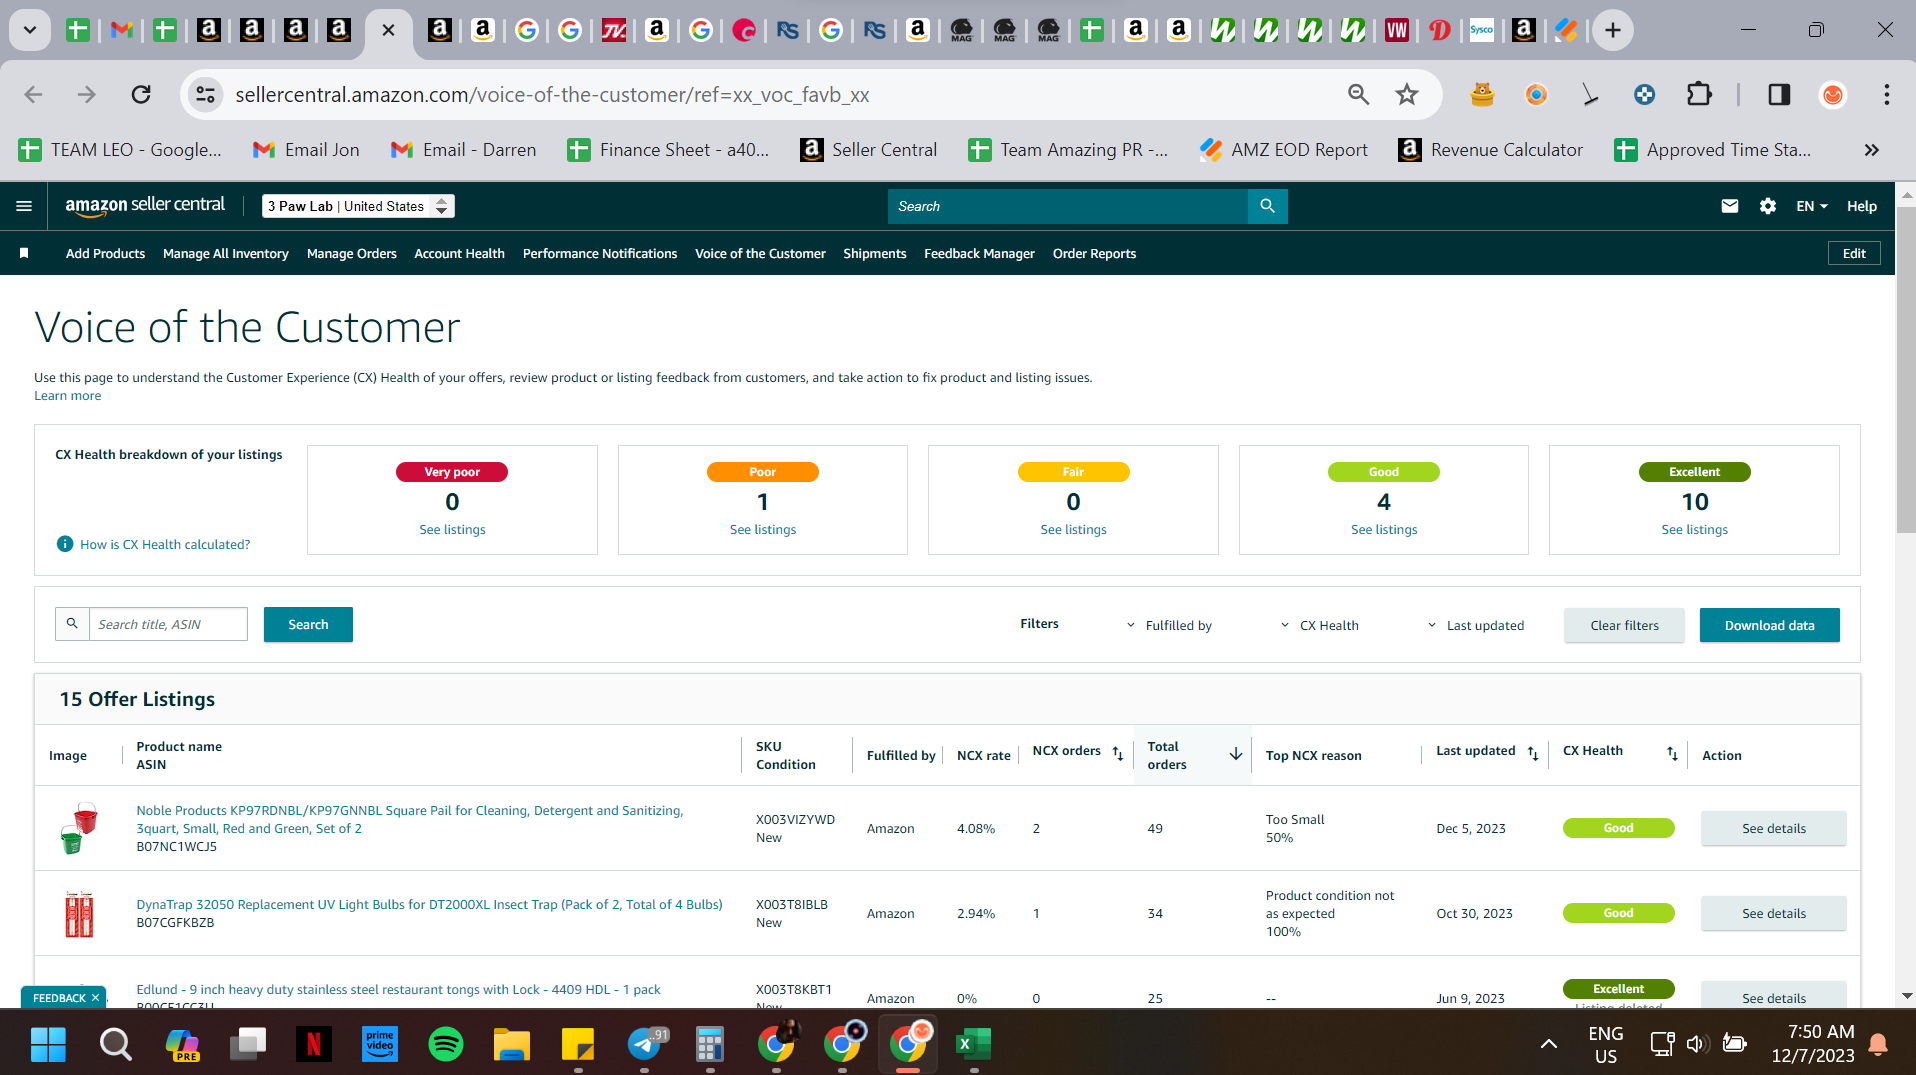Open the messages envelope icon
This screenshot has height=1075, width=1916.
click(x=1730, y=206)
